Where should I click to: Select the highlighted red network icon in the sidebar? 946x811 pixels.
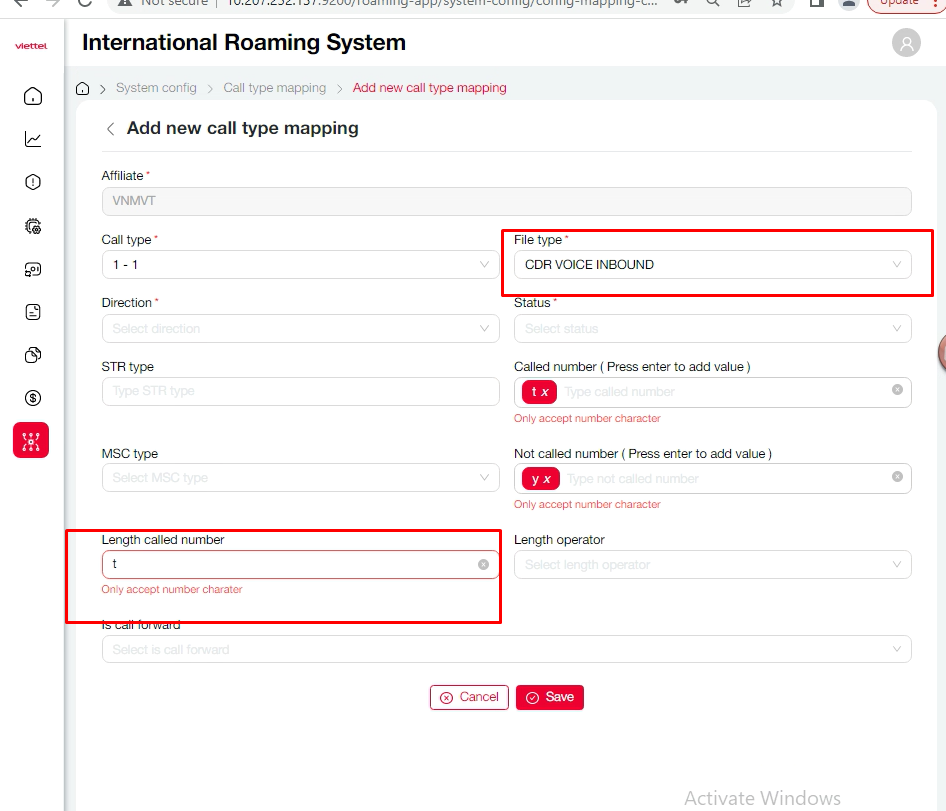tap(31, 440)
